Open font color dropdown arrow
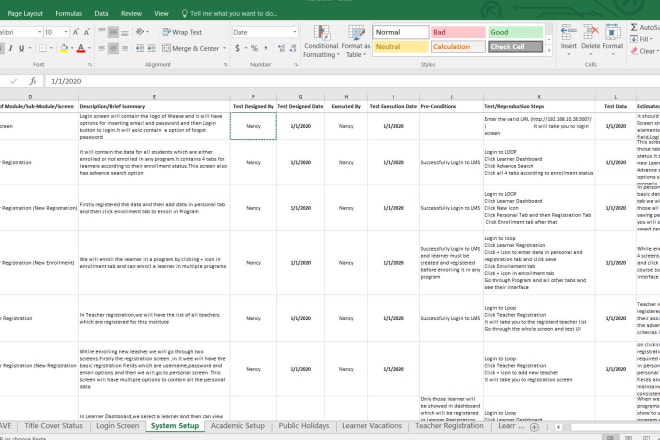 [x=89, y=48]
